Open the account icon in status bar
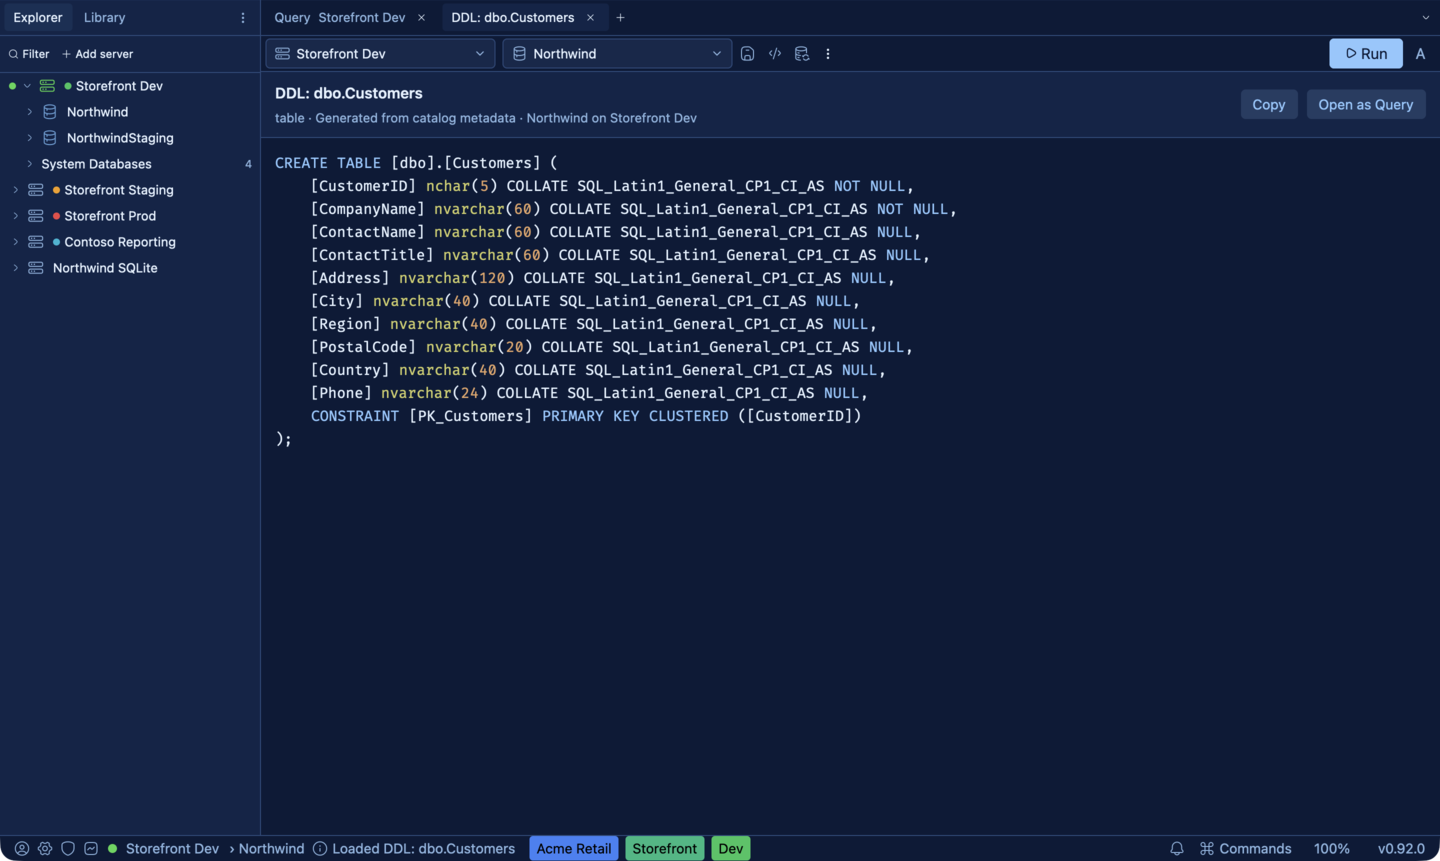Screen dimensions: 1440x861 pyautogui.click(x=21, y=848)
